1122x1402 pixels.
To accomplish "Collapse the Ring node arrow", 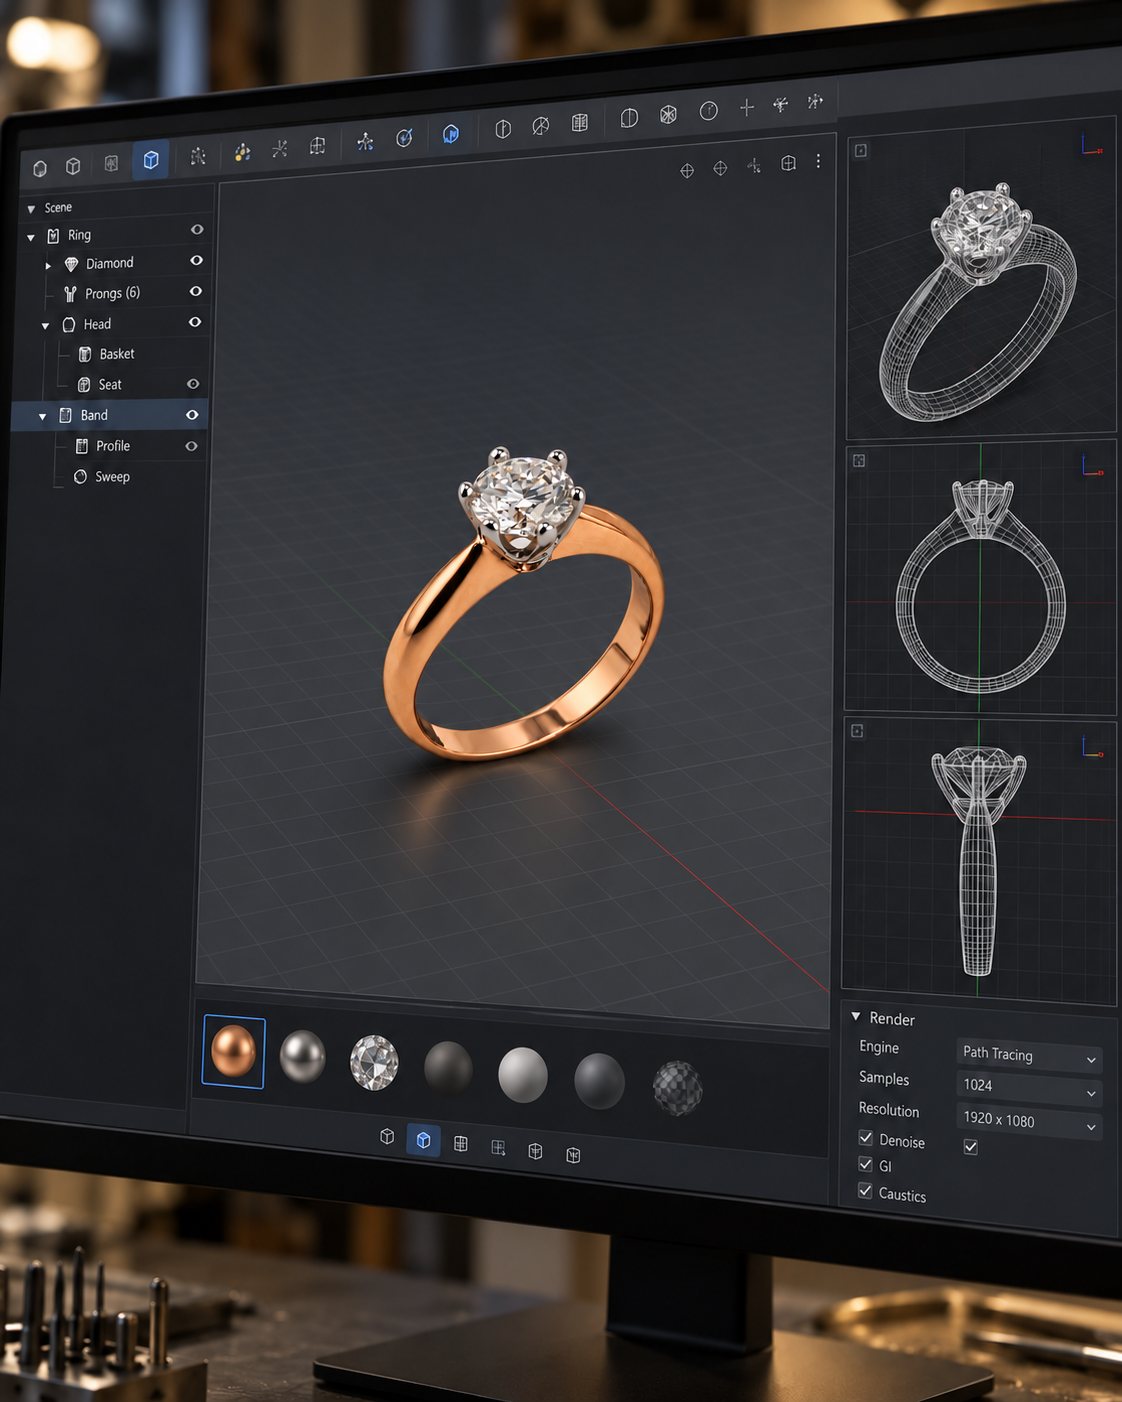I will (31, 238).
